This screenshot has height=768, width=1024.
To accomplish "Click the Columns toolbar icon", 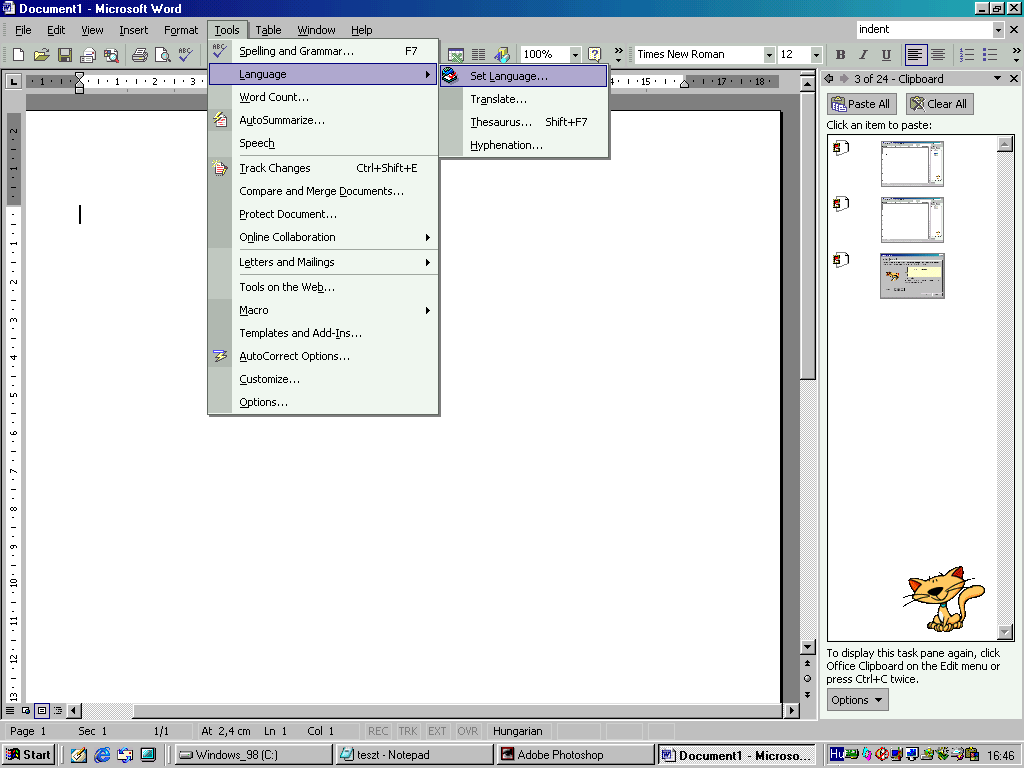I will (479, 55).
